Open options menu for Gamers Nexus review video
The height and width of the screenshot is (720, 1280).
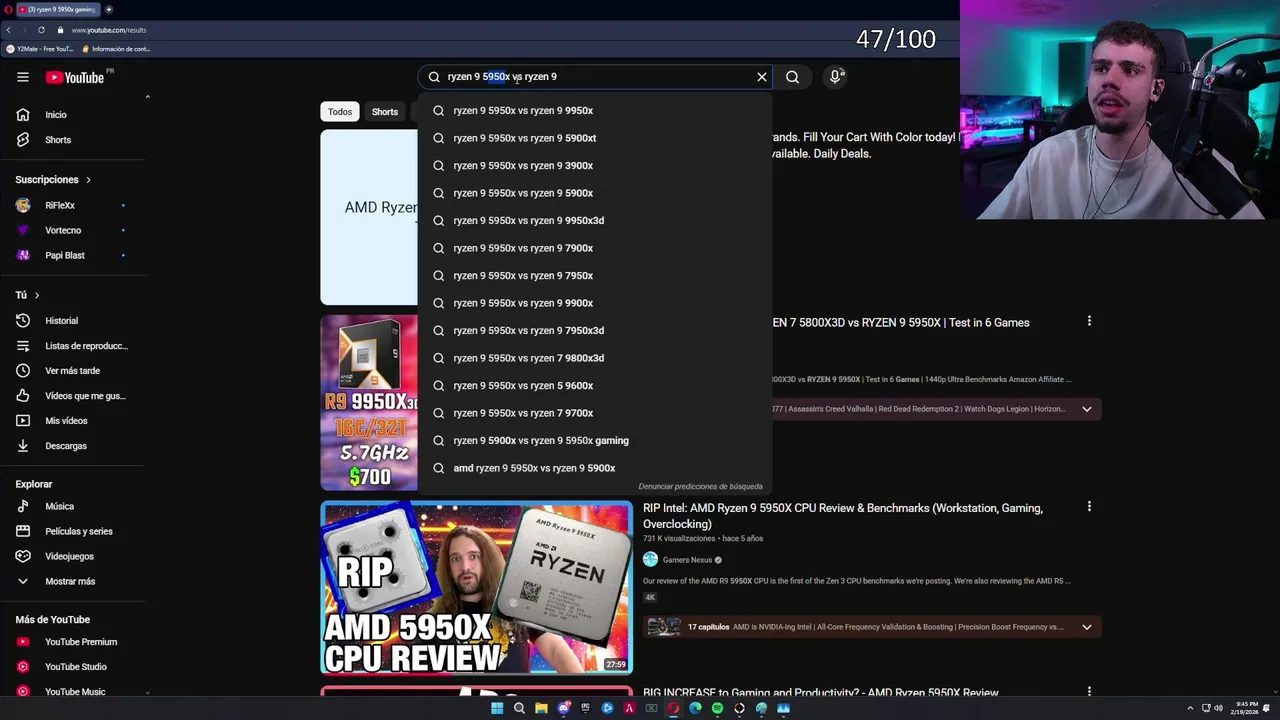tap(1089, 507)
